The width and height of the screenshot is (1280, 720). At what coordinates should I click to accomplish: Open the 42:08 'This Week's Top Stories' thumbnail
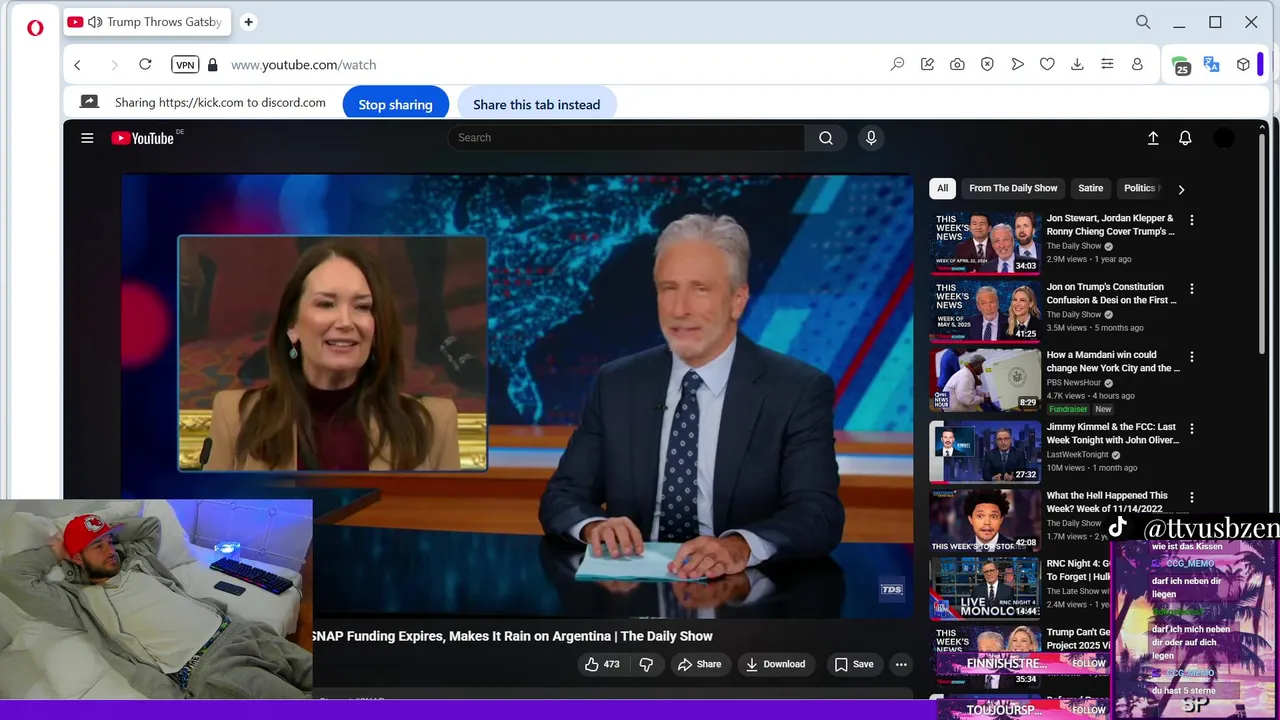tap(985, 520)
